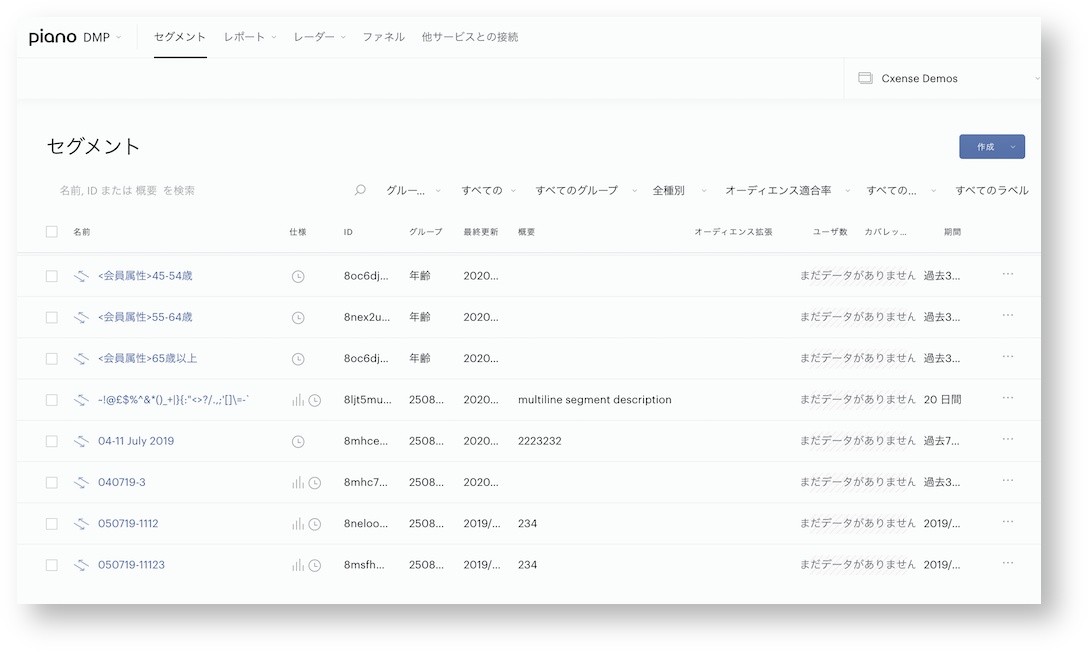Open the 全種別 type filter dropdown

point(679,190)
